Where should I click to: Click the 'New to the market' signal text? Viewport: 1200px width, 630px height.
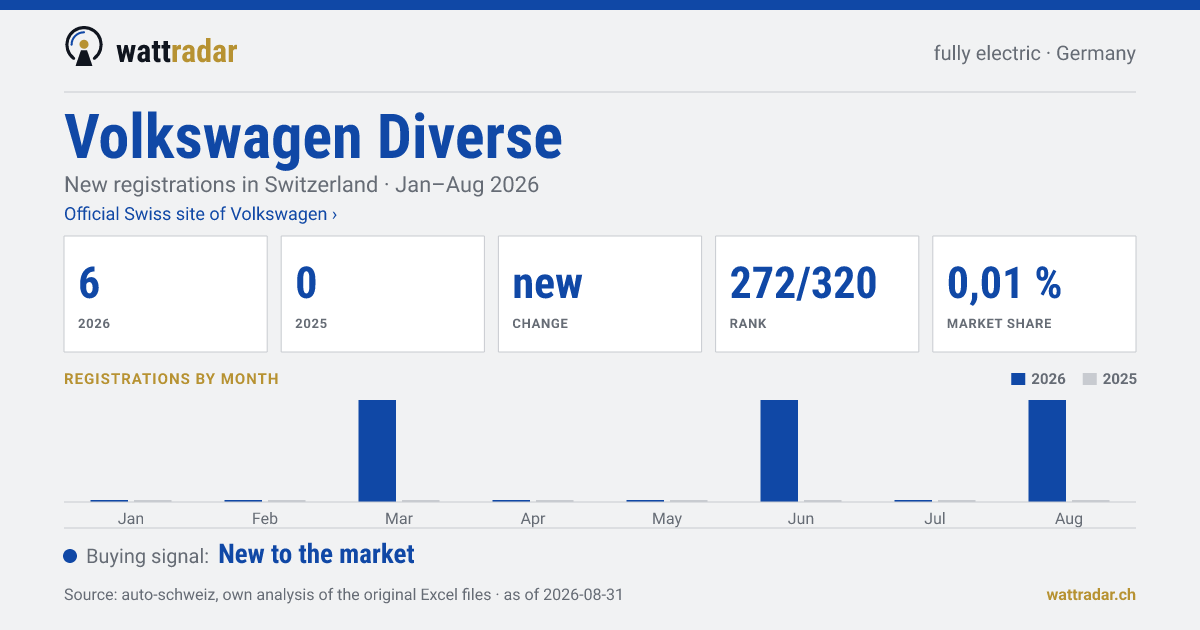pyautogui.click(x=316, y=554)
